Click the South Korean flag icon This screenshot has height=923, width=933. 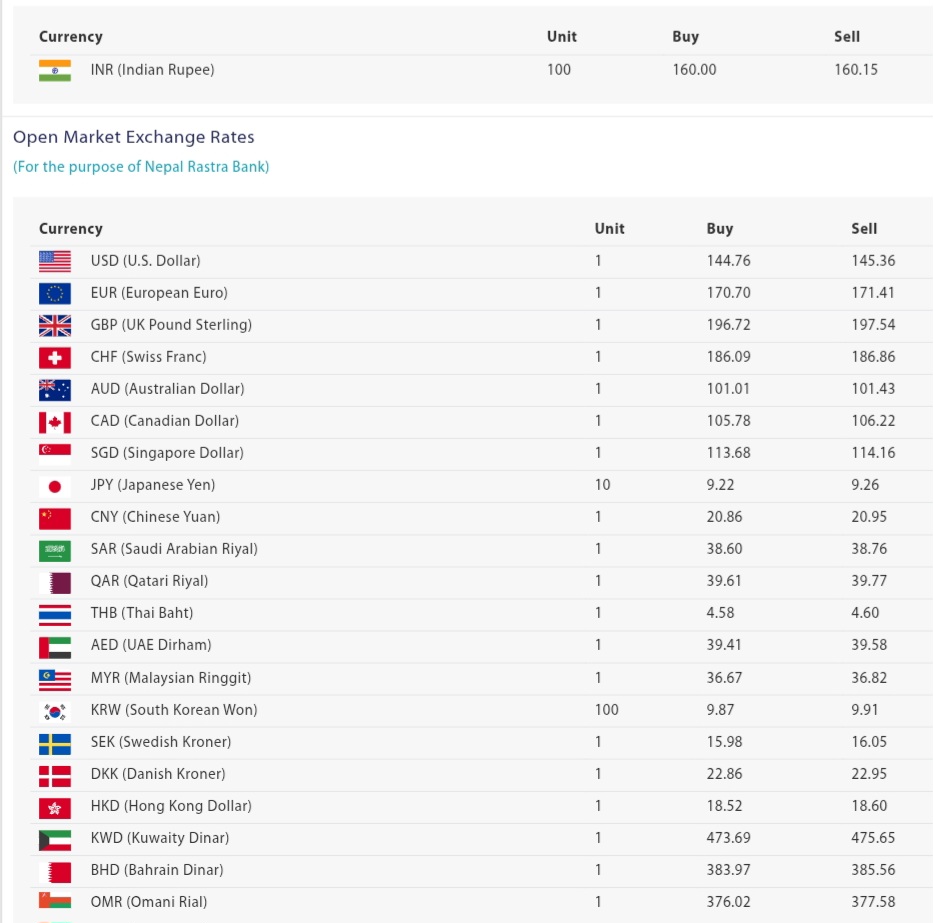55,711
